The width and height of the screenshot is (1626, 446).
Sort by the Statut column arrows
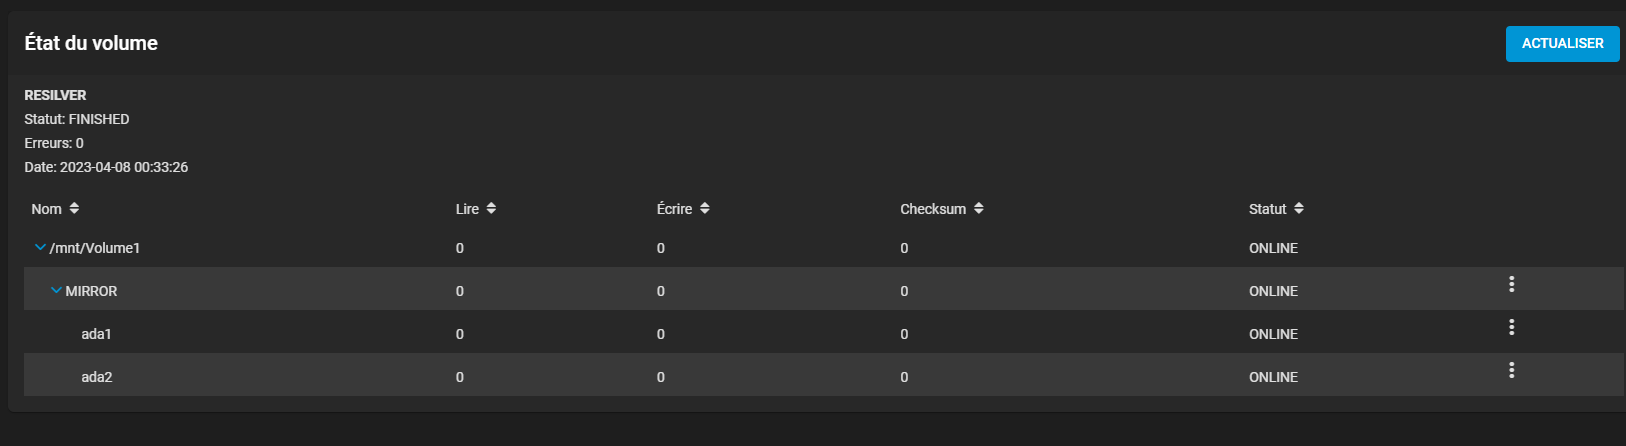(1299, 208)
